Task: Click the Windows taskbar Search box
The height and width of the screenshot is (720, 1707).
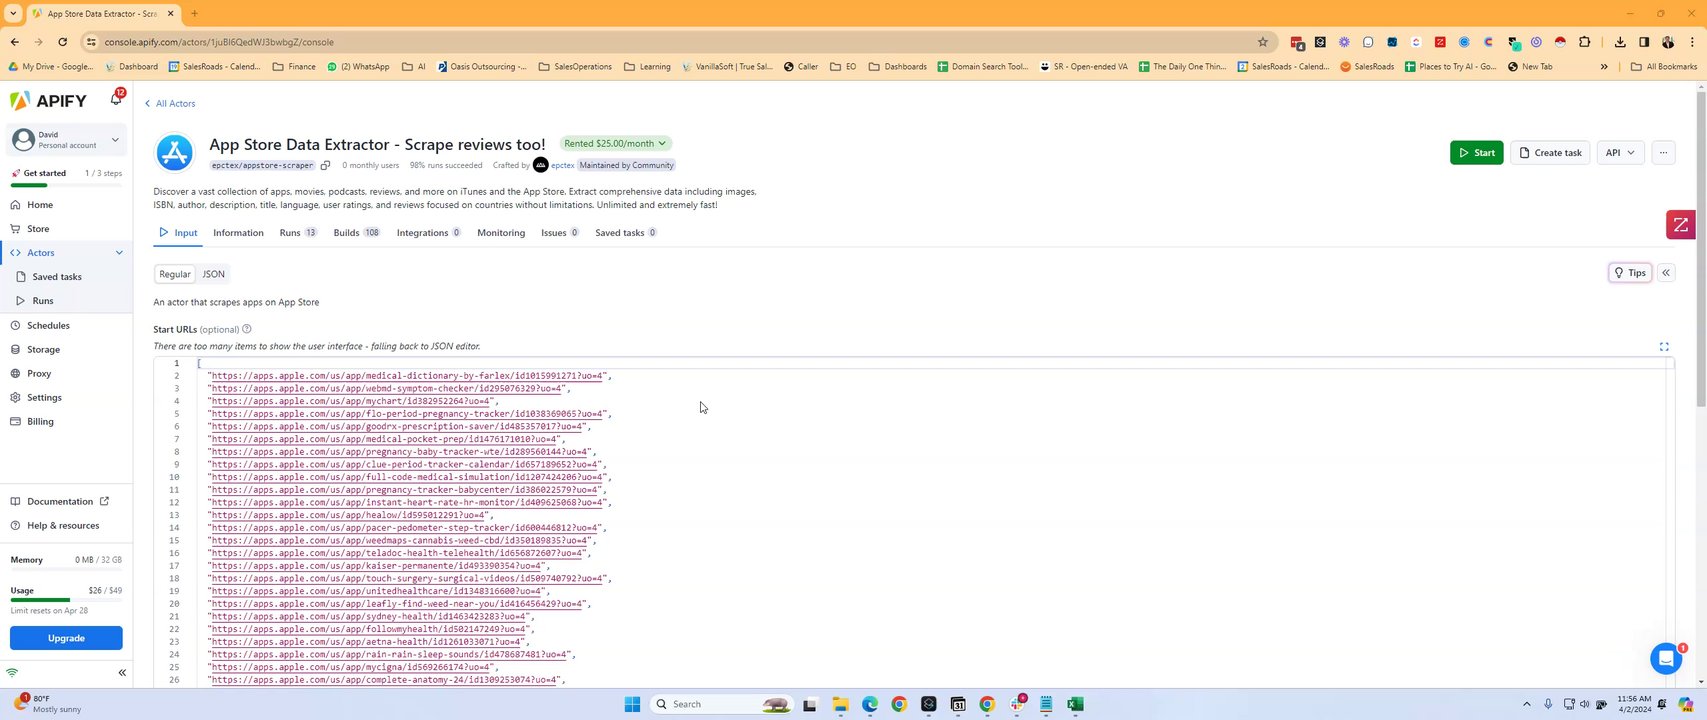Action: point(720,704)
